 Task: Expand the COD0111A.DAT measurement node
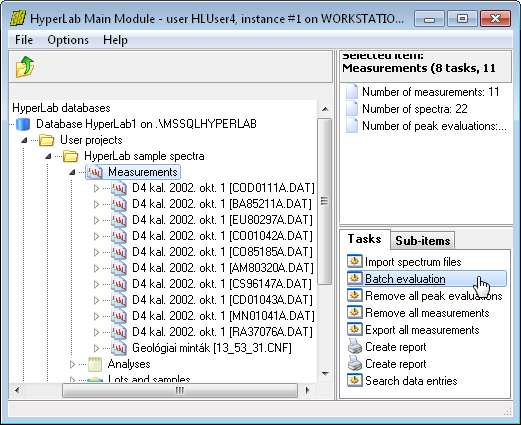coord(96,188)
